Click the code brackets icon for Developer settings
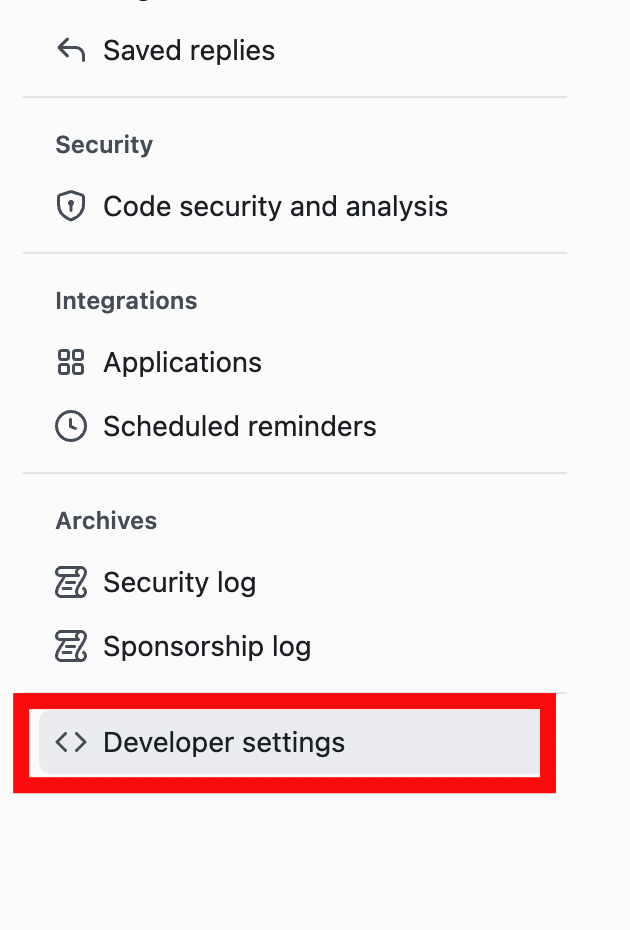The height and width of the screenshot is (930, 630). (x=70, y=742)
